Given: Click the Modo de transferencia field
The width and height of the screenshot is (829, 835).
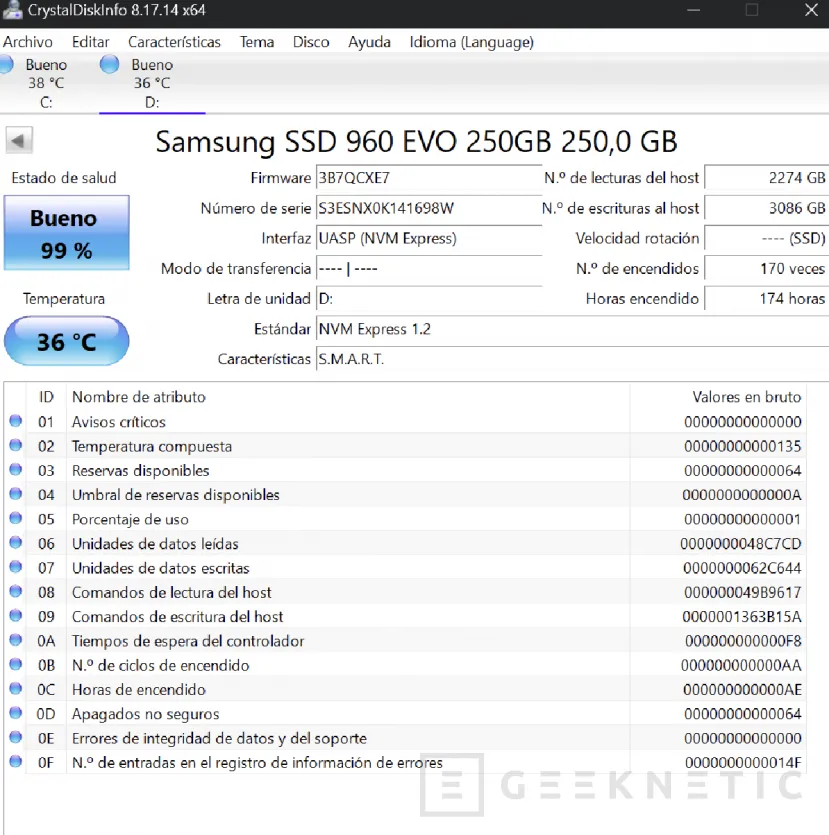Looking at the screenshot, I should coord(429,269).
